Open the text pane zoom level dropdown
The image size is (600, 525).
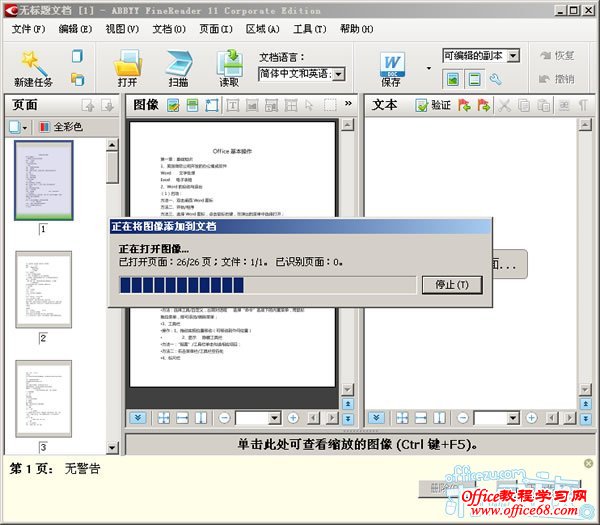click(x=513, y=418)
